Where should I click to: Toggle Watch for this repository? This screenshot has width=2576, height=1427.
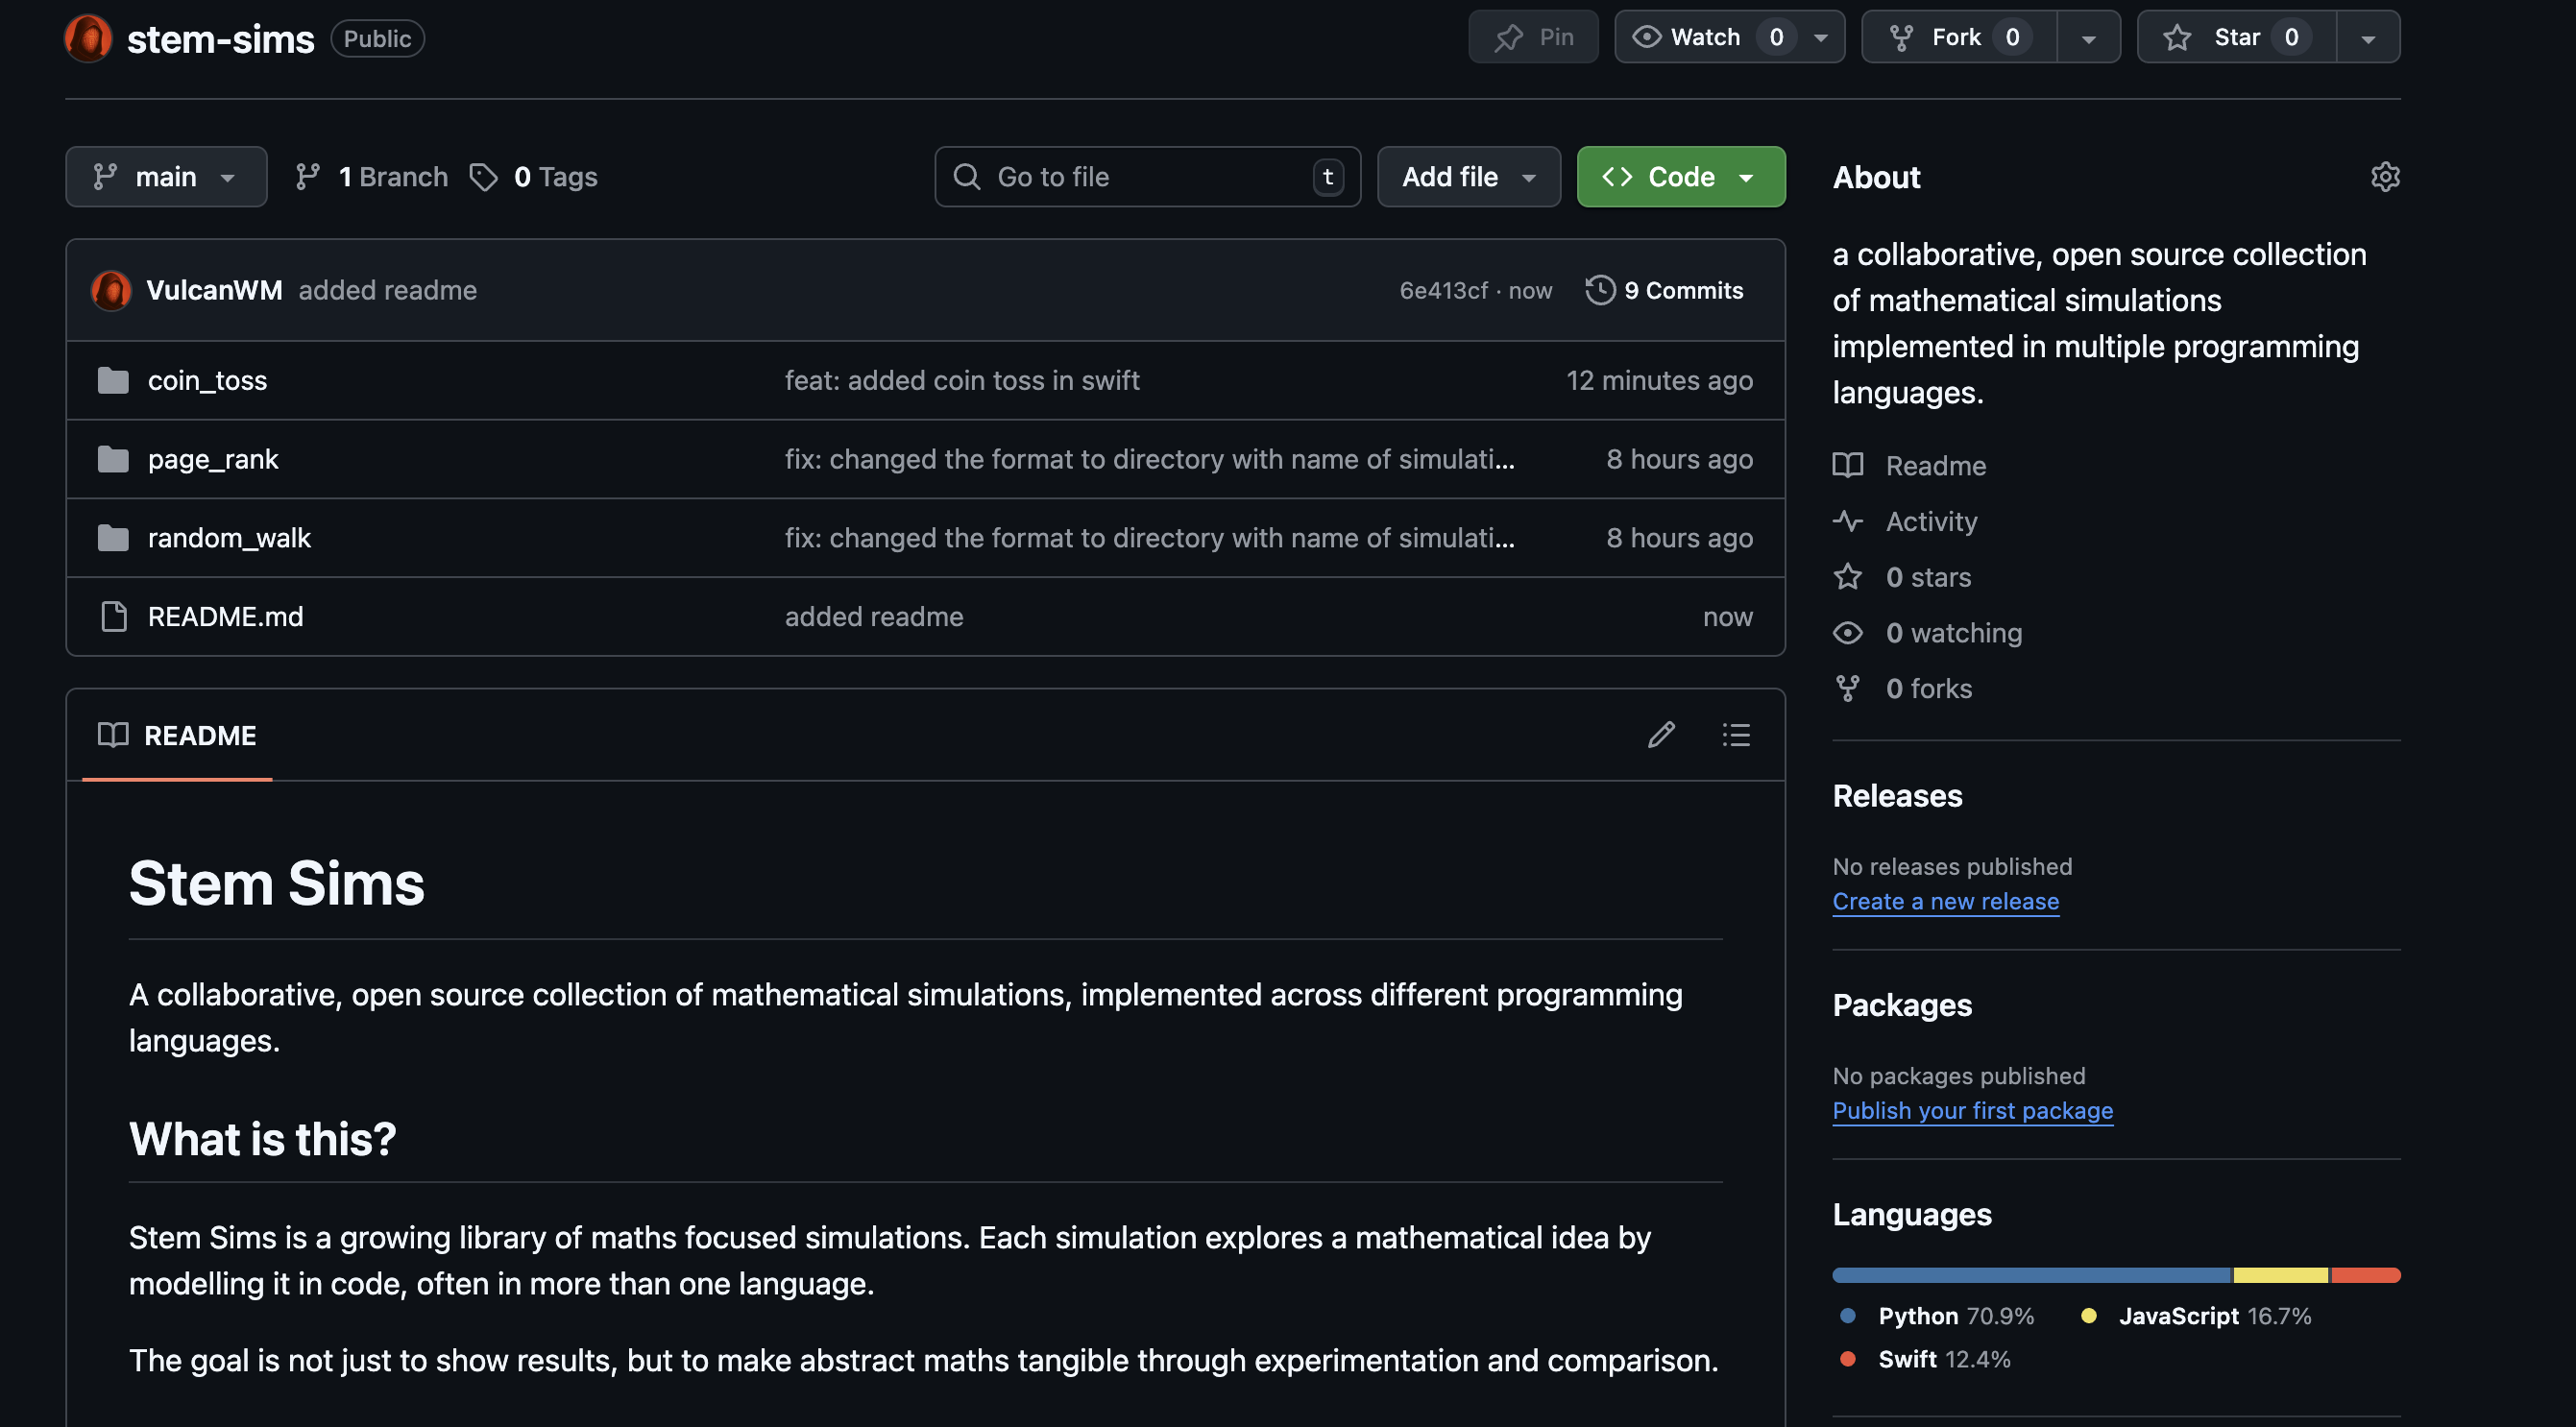point(1704,37)
